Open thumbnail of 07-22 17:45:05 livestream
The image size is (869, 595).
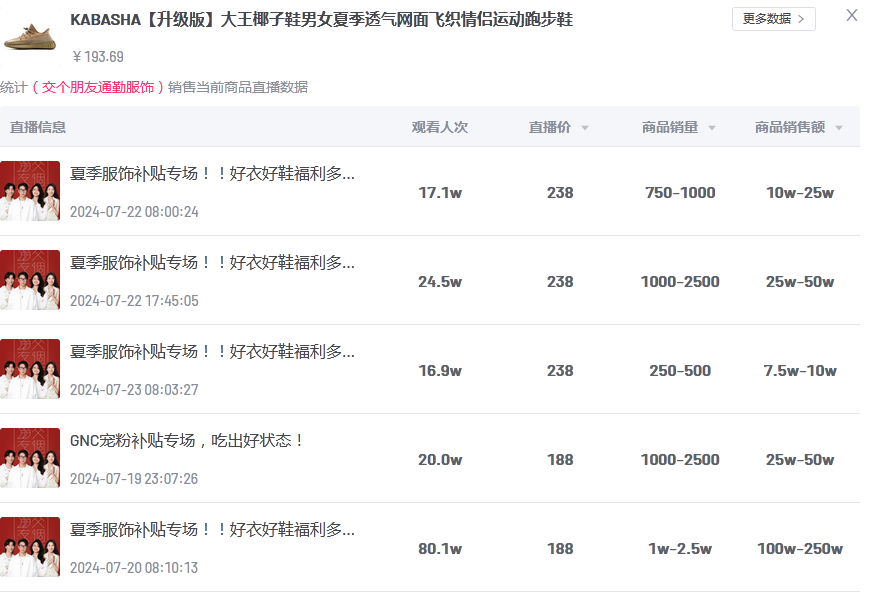30,280
